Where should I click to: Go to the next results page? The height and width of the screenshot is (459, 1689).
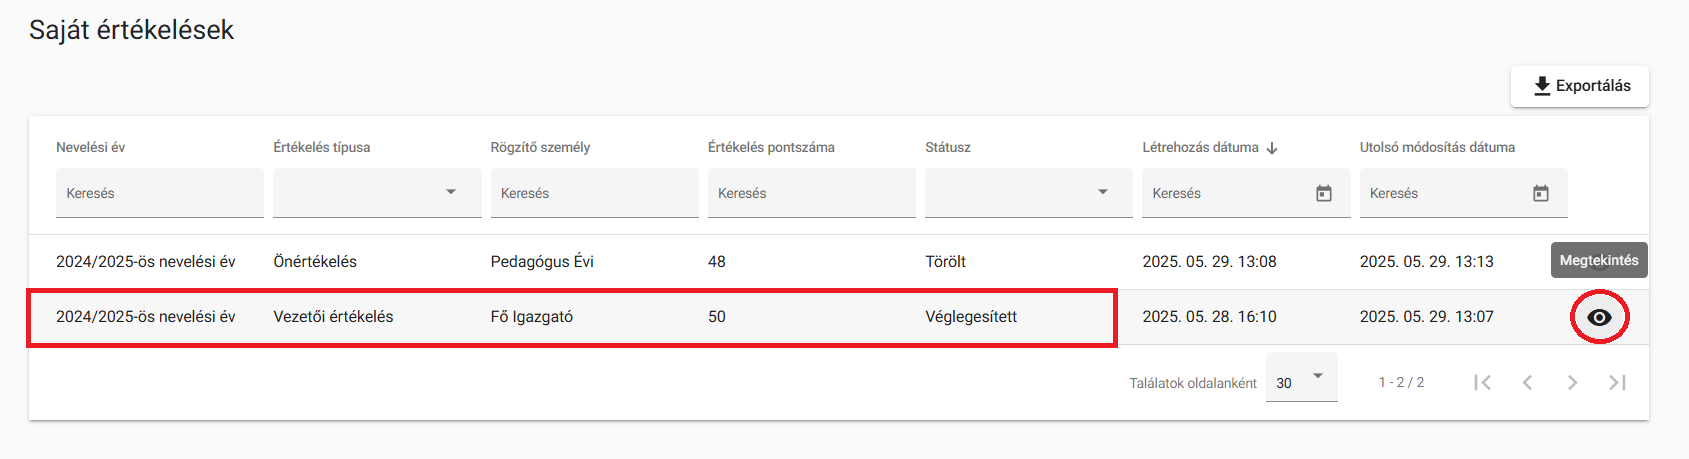tap(1572, 382)
